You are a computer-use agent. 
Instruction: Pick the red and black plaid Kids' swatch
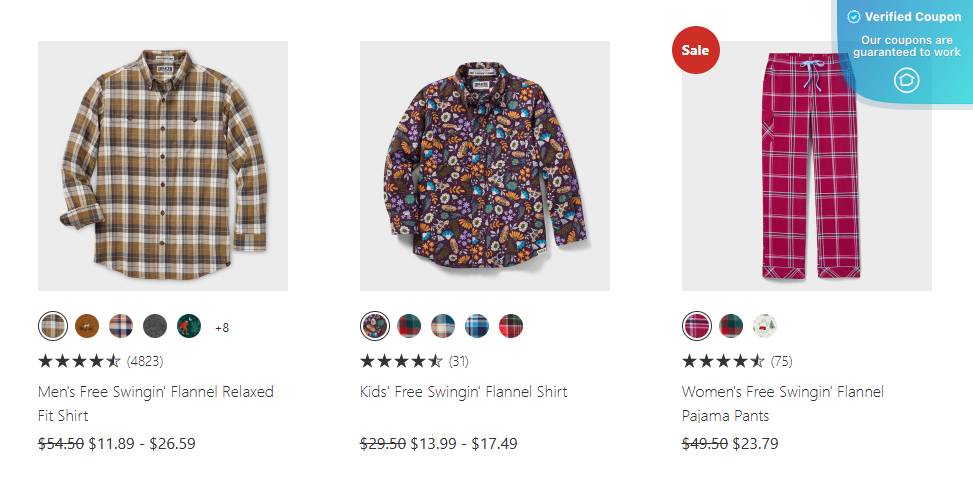[x=511, y=326]
